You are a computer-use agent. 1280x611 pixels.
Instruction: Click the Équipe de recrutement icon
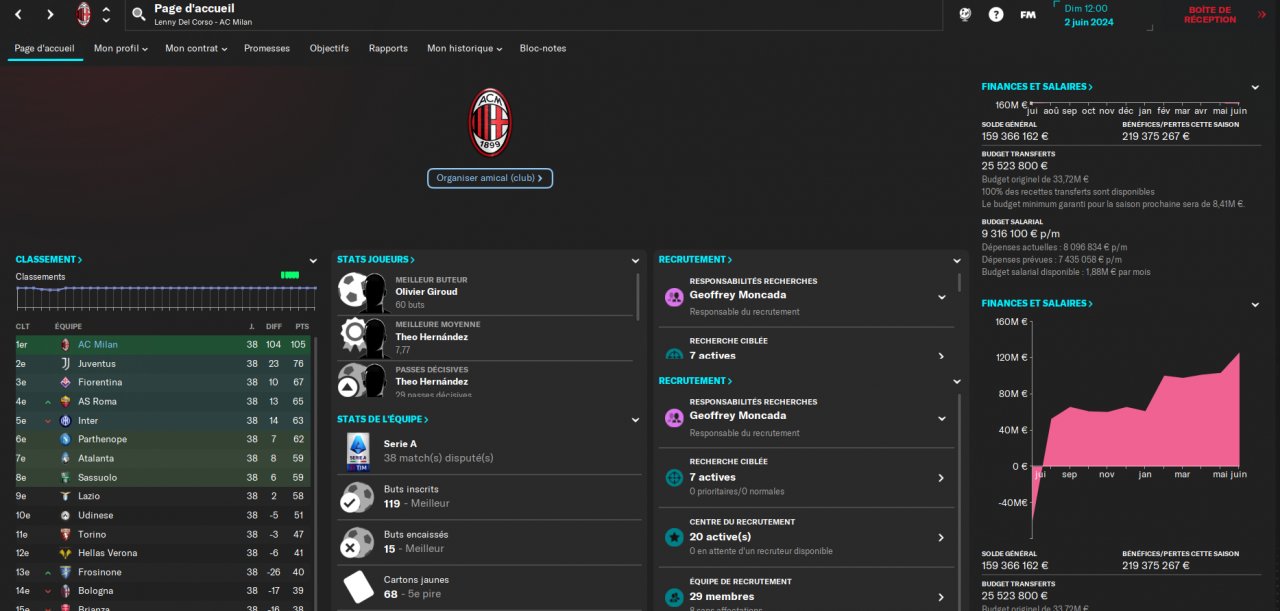point(674,597)
